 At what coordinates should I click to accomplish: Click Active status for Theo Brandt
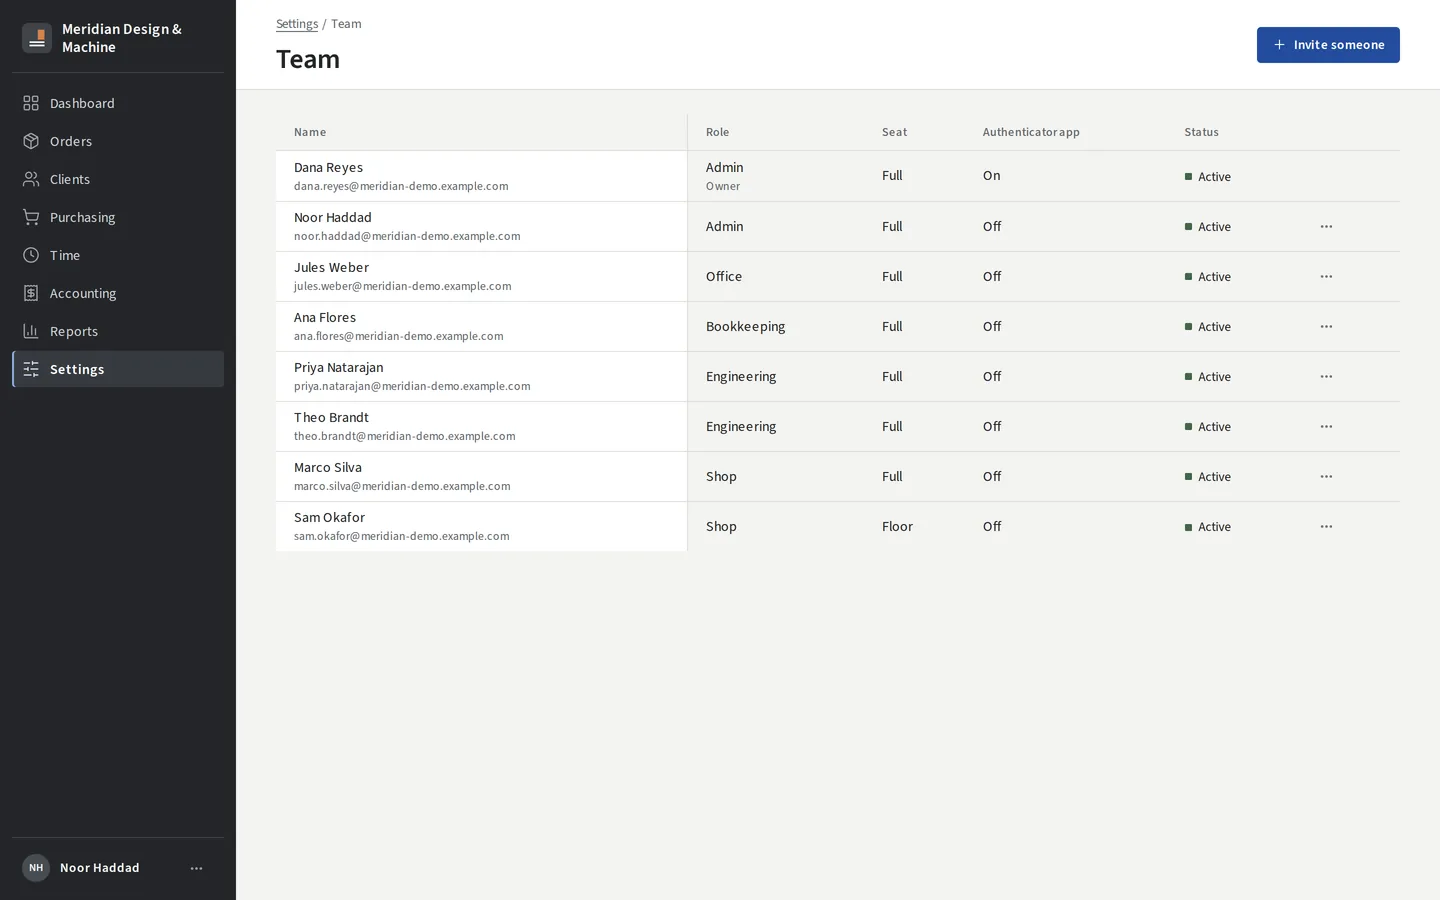[x=1208, y=427]
